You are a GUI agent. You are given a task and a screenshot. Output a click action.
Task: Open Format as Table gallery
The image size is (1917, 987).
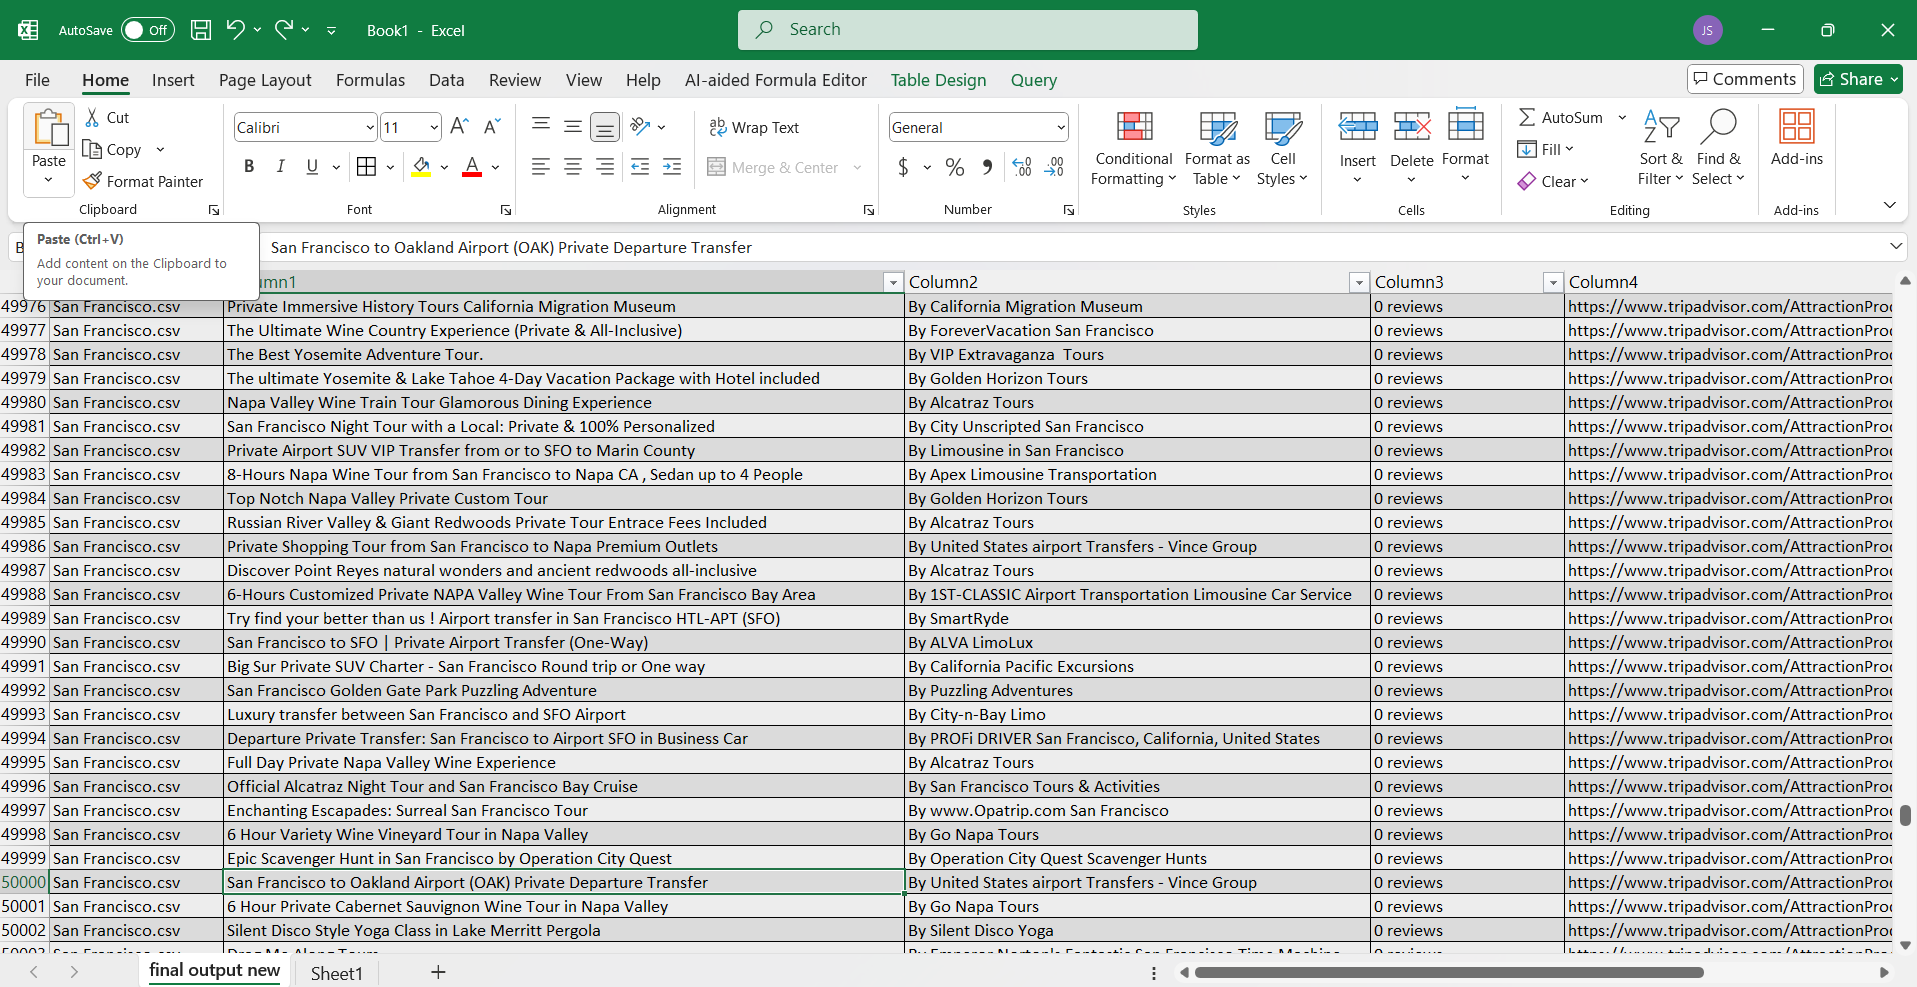1217,148
